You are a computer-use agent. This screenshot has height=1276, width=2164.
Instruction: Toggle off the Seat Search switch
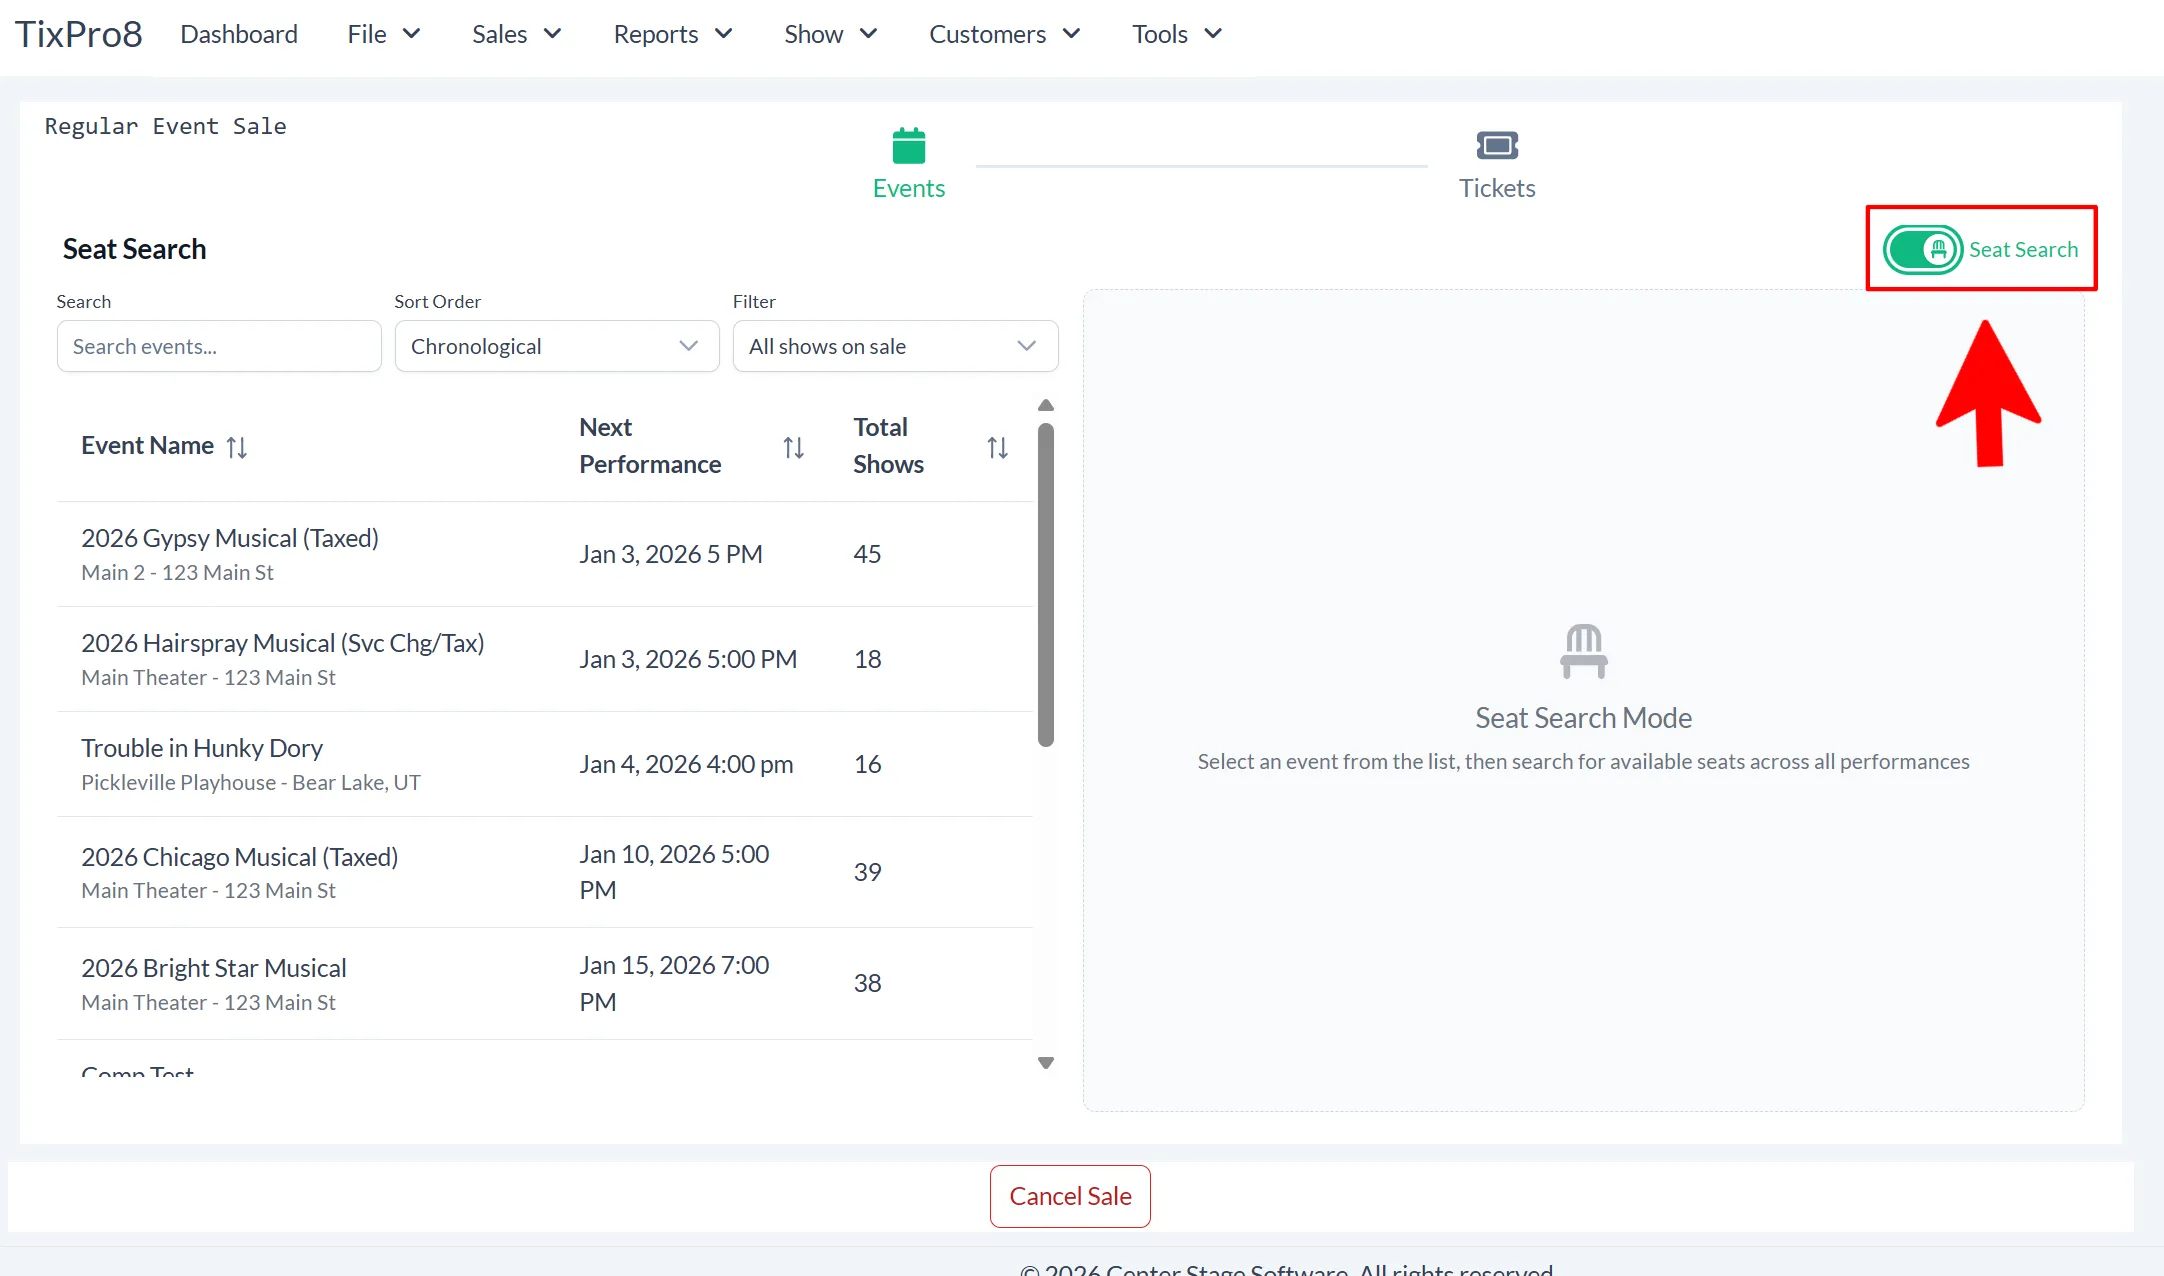click(x=1922, y=249)
